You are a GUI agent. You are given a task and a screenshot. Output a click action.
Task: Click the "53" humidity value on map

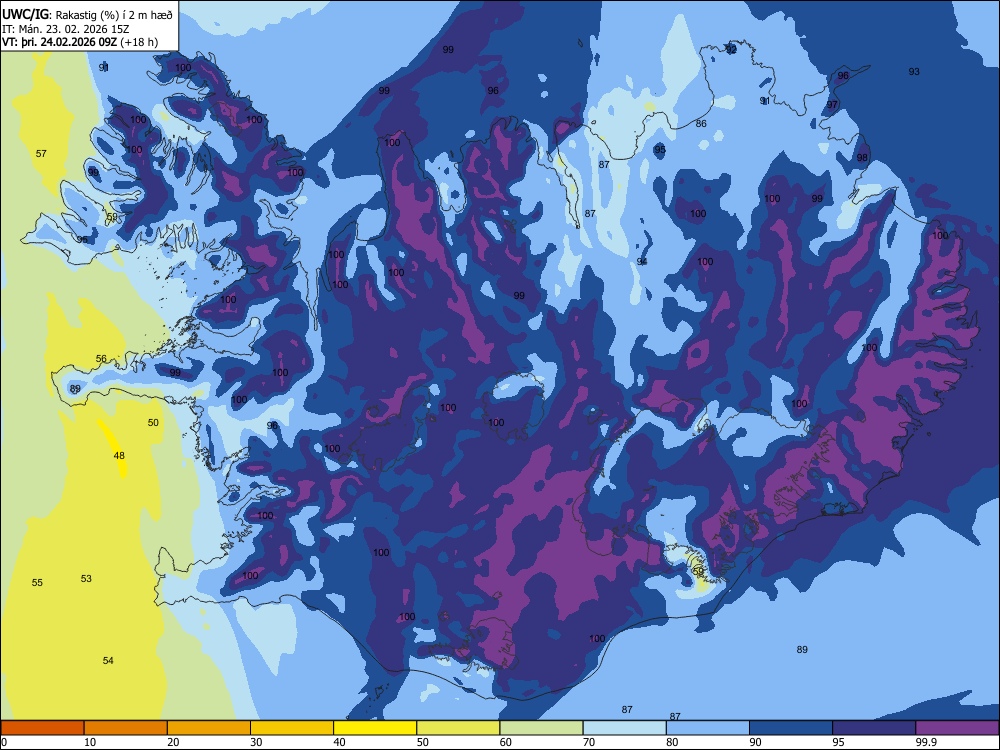[86, 578]
